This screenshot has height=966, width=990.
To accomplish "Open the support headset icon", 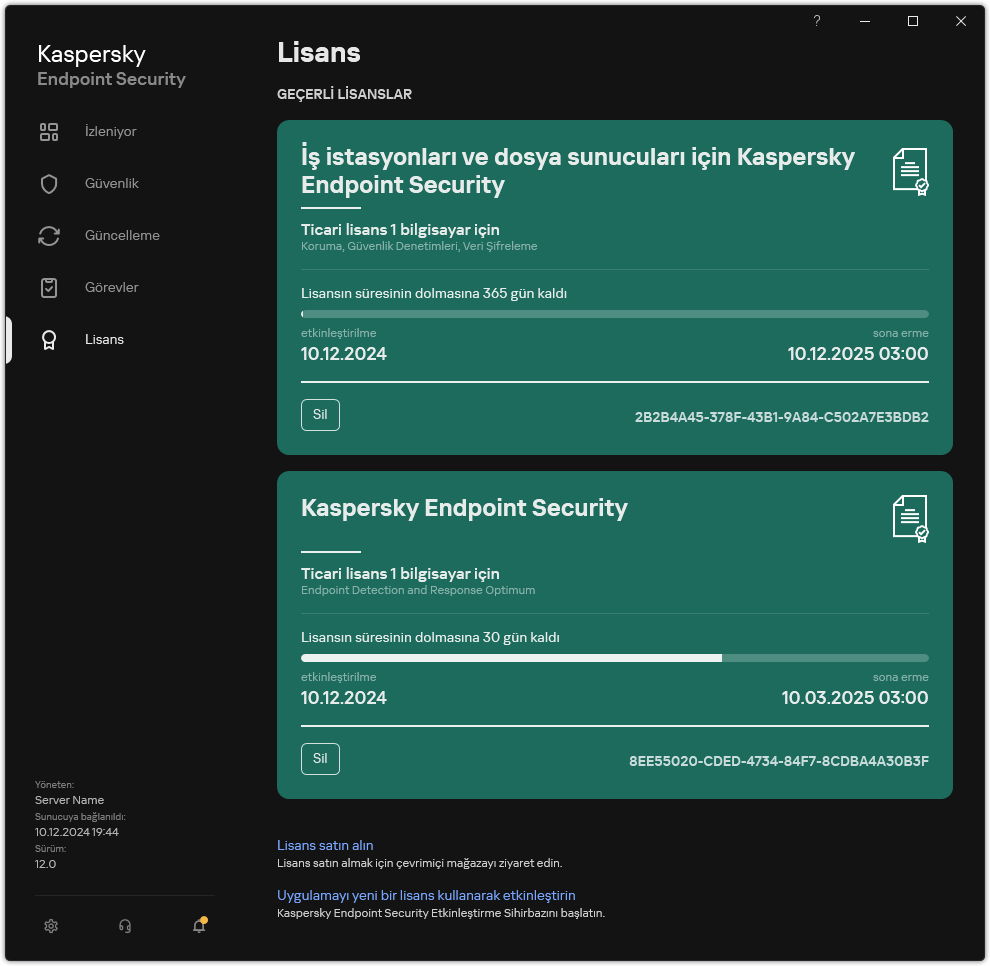I will tap(125, 926).
